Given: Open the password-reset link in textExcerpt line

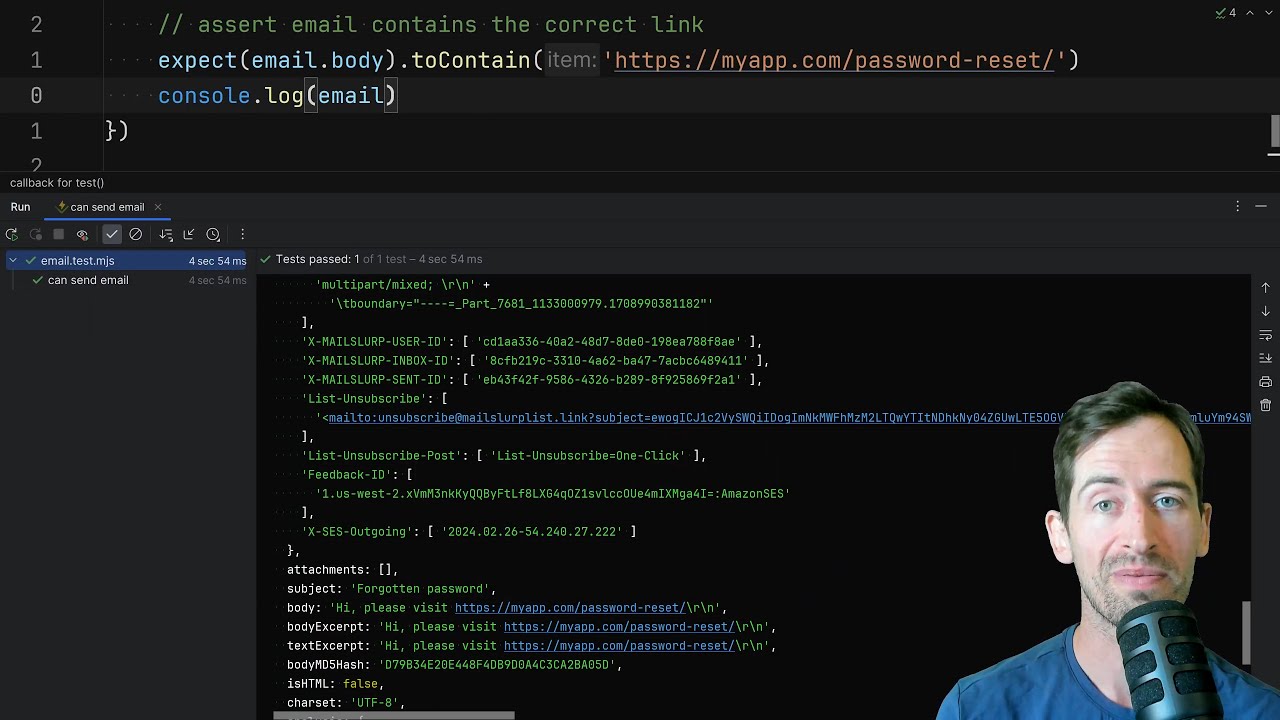Looking at the screenshot, I should (619, 646).
